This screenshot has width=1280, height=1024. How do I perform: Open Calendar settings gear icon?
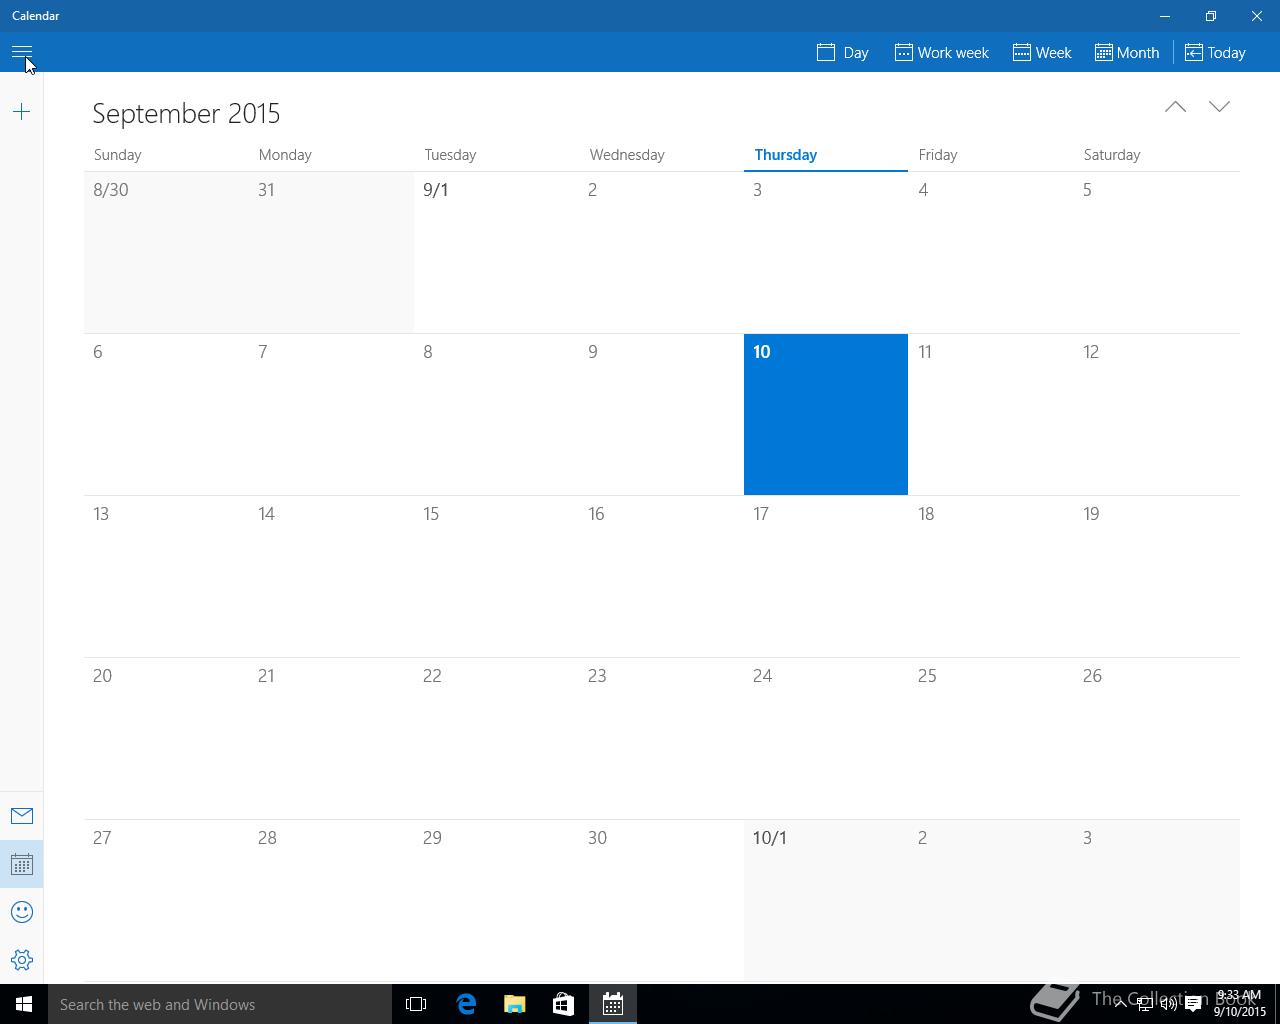[22, 960]
